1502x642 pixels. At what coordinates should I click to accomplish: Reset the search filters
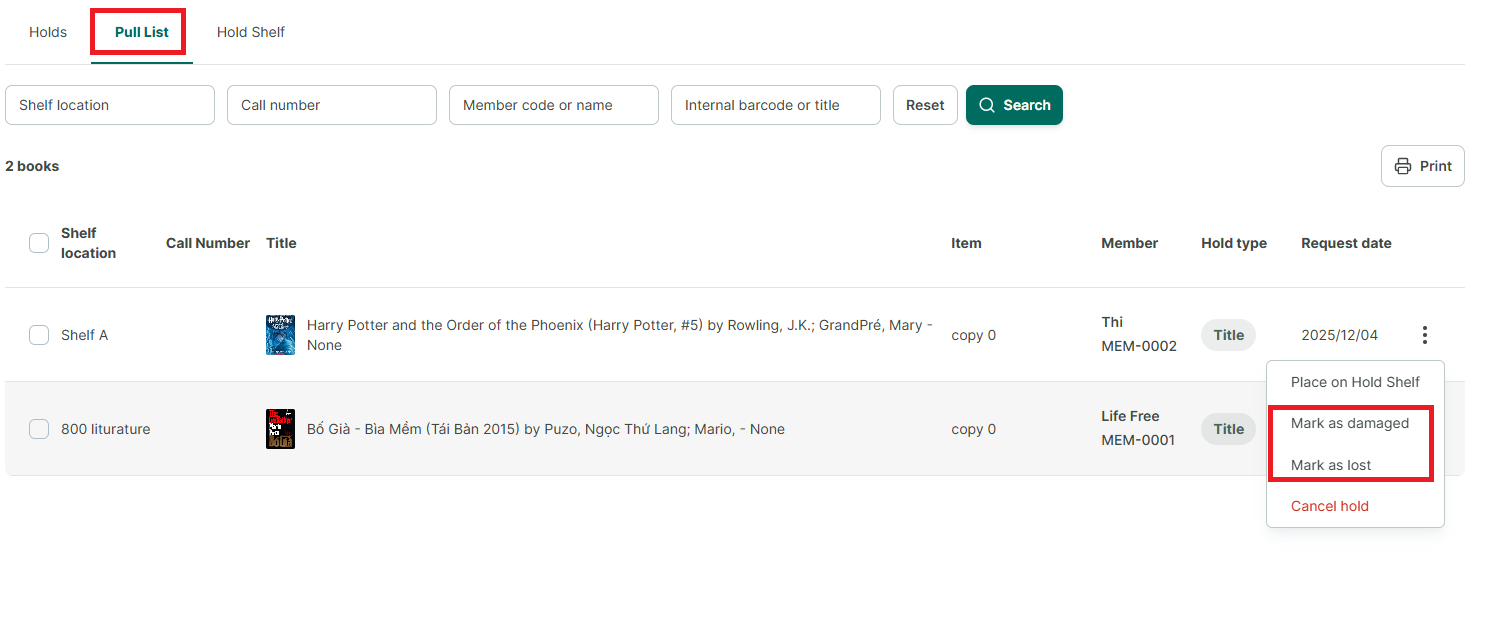[x=925, y=105]
